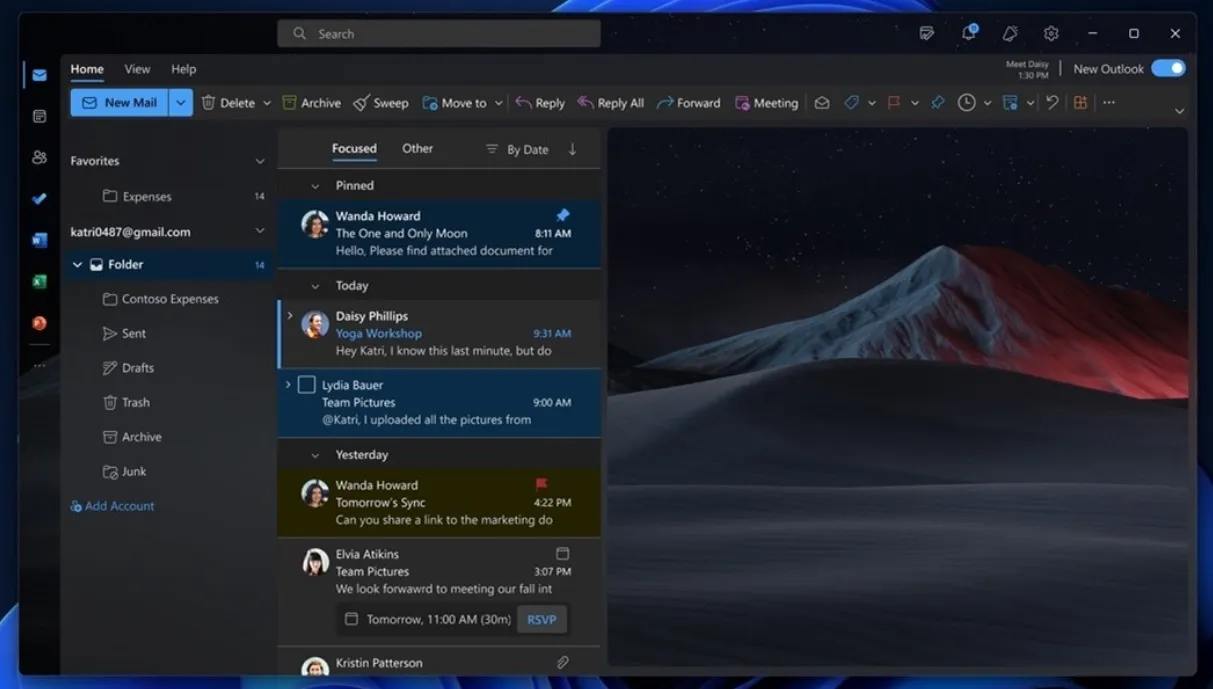Viewport: 1213px width, 689px height.
Task: Click RSVP button on meeting invite
Action: (x=541, y=619)
